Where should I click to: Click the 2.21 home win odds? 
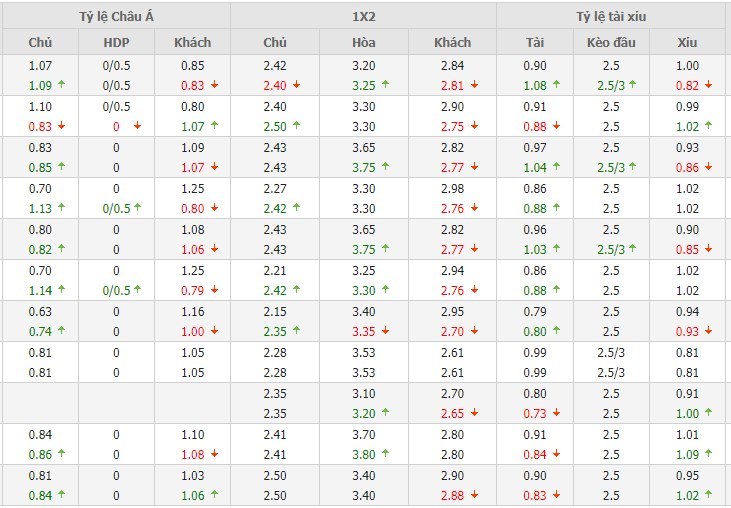(x=274, y=271)
